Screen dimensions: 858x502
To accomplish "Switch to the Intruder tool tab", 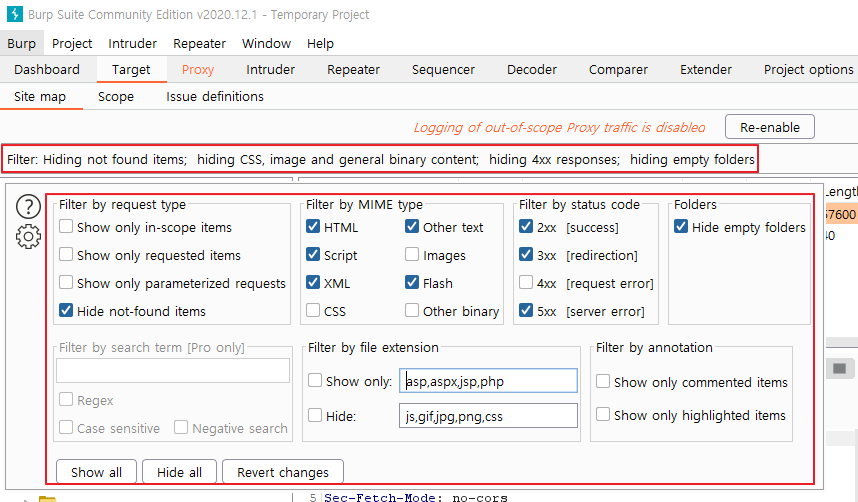I will tap(270, 70).
